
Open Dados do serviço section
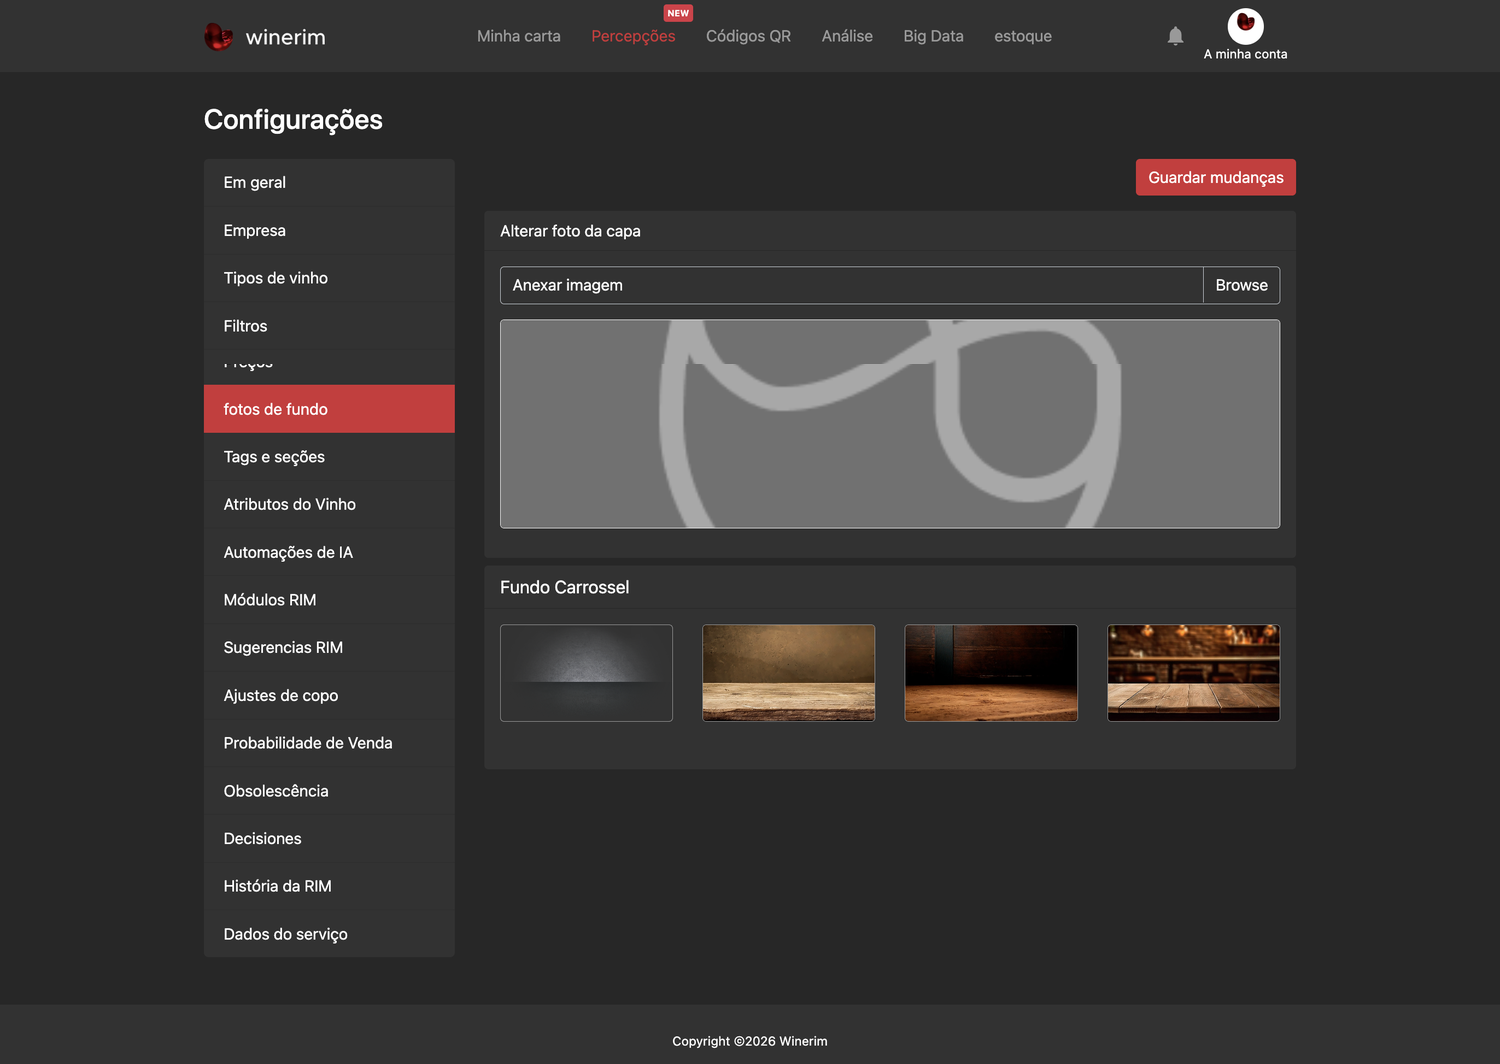pyautogui.click(x=329, y=934)
